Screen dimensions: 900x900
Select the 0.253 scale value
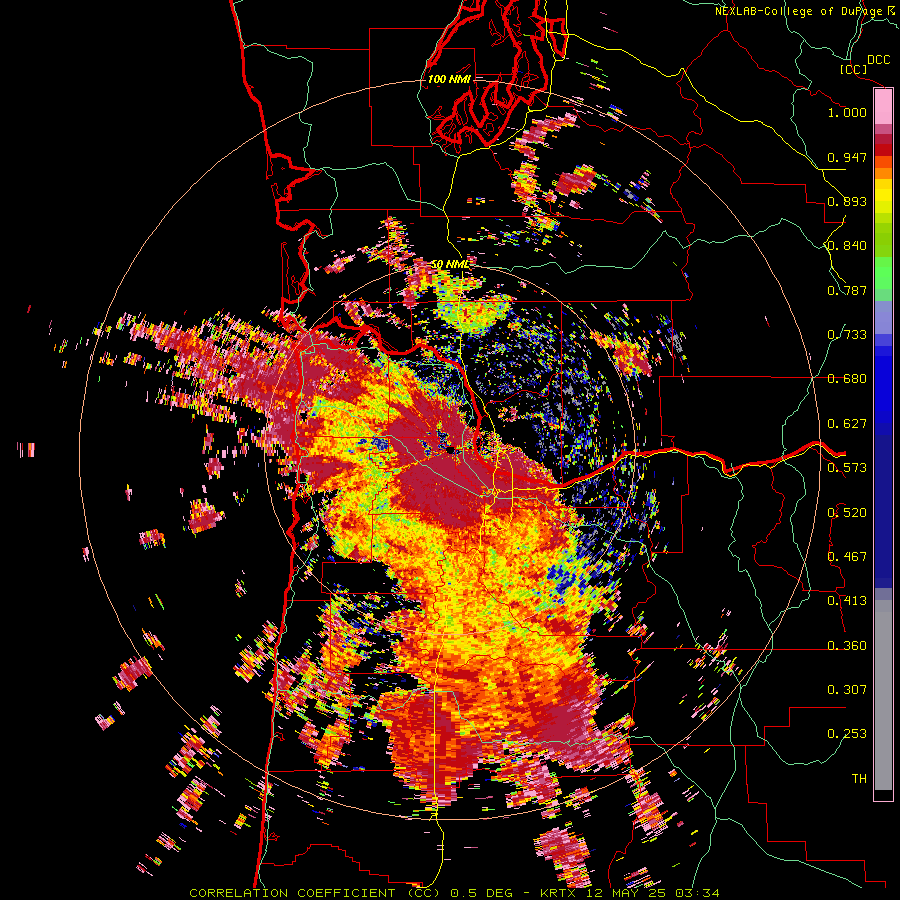click(x=847, y=734)
